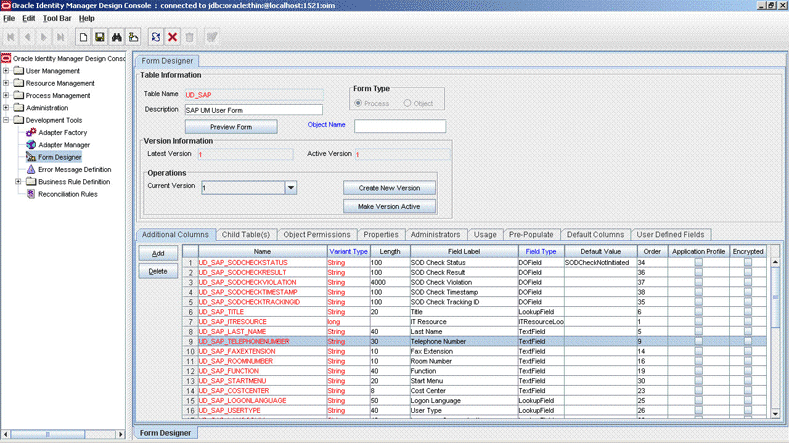Select Business Rule Definition folder

click(x=74, y=182)
